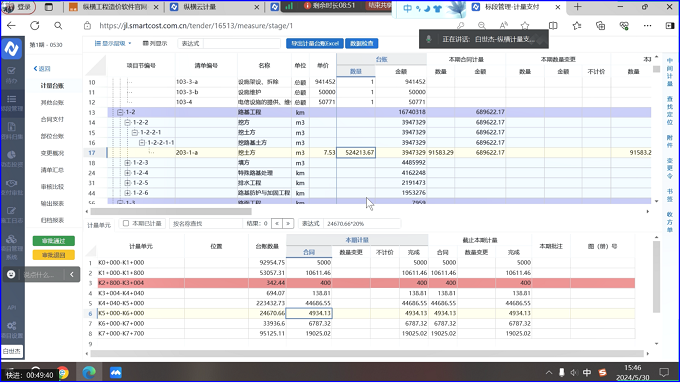Click the split screen icon in browser toolbar
Viewport: 680px width, 383px height.
tap(553, 26)
